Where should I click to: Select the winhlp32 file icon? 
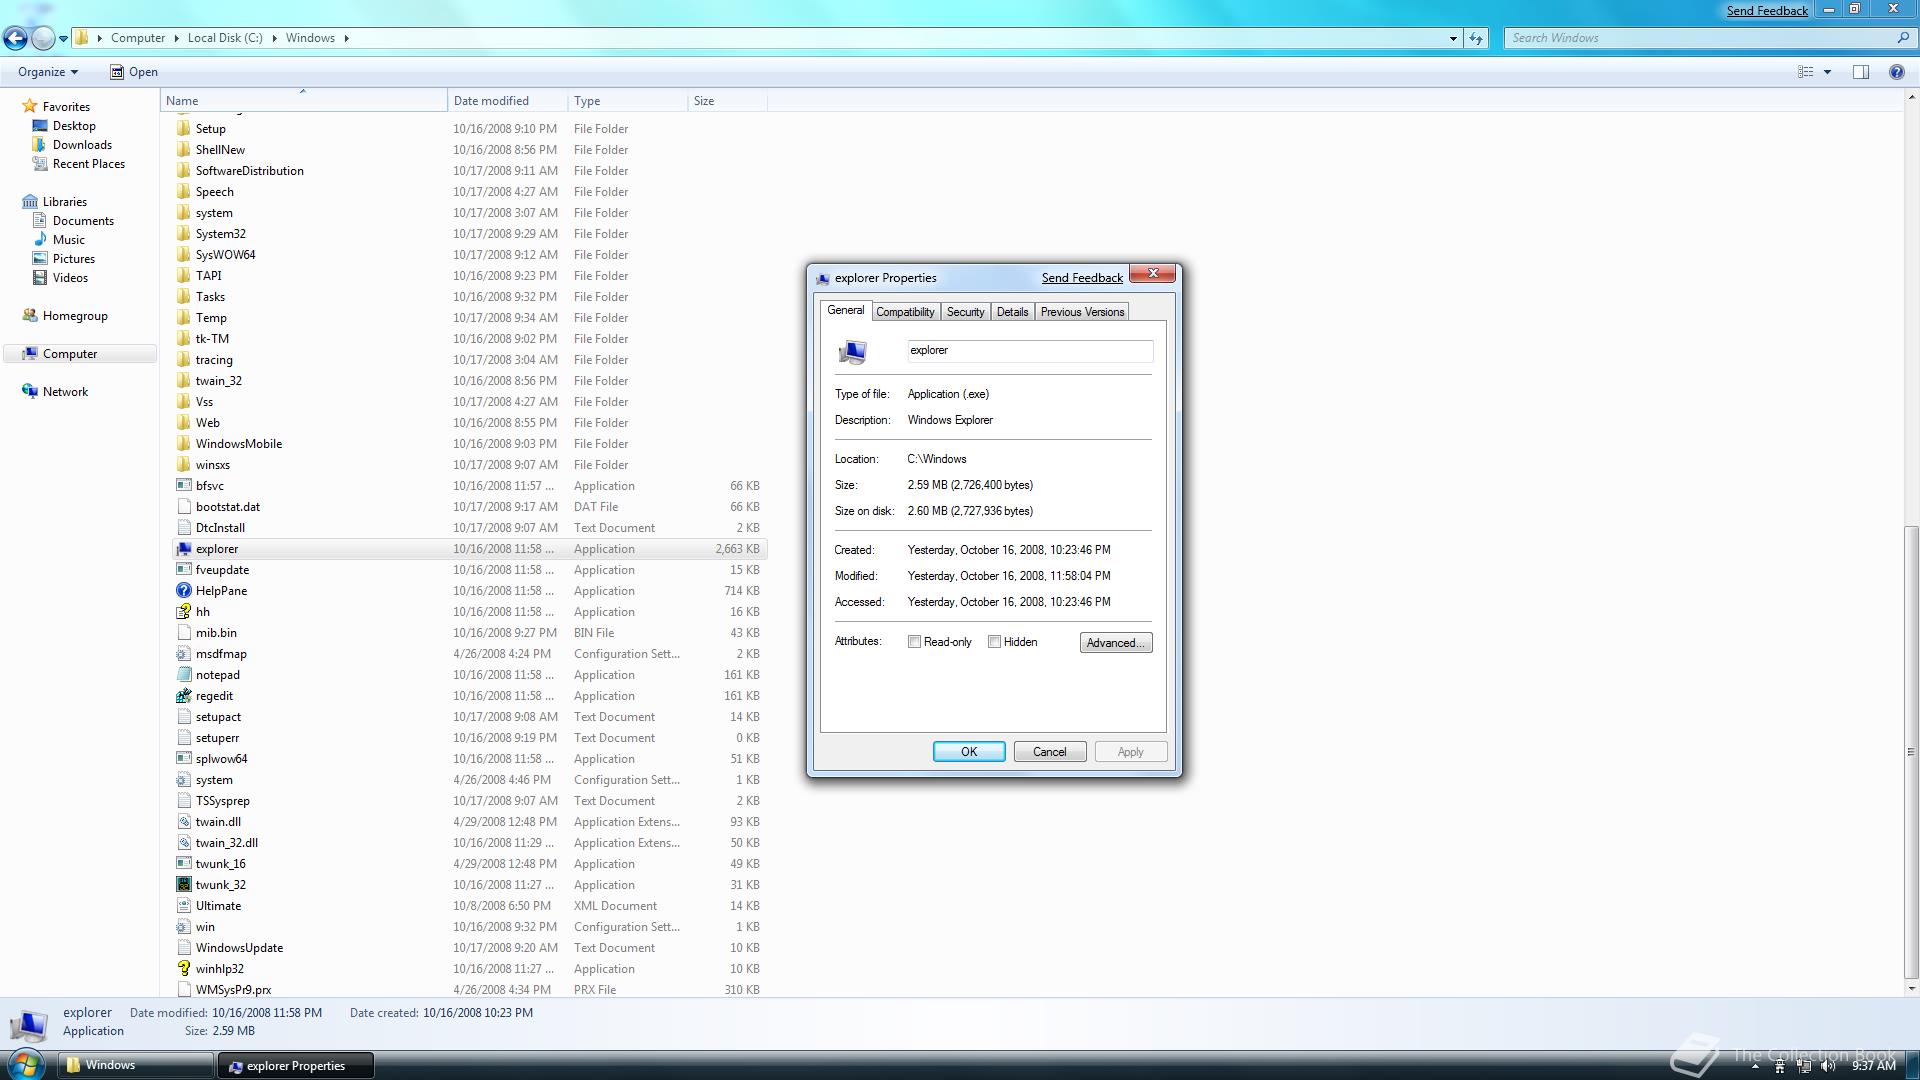pos(184,969)
